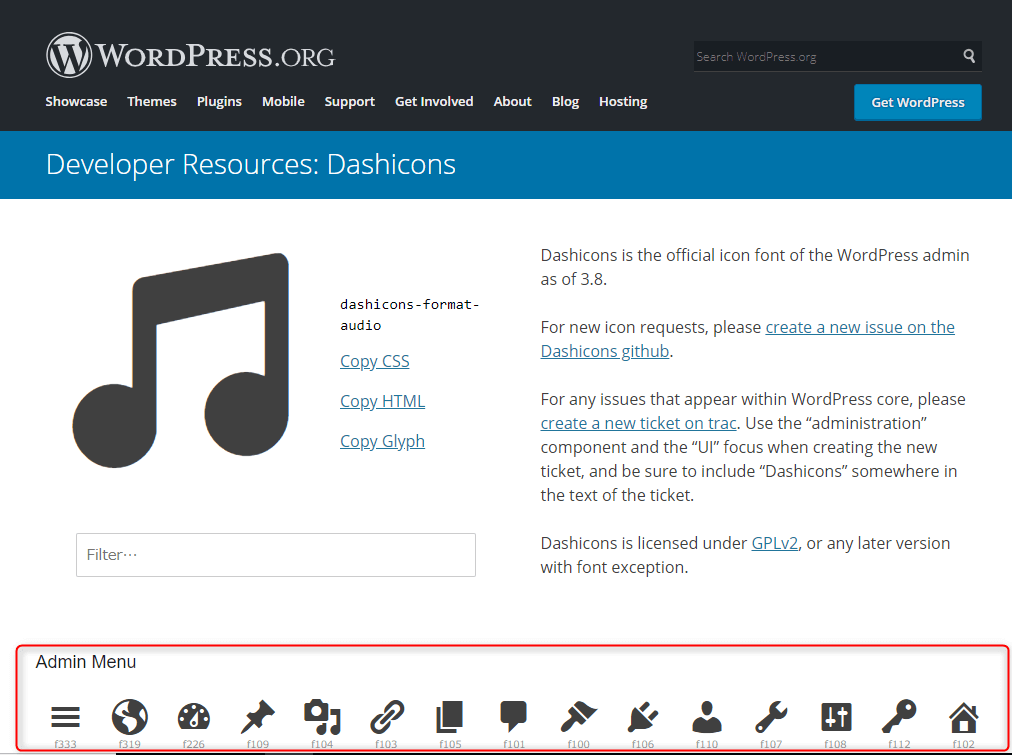Click the camera and music media dashicon

pos(322,717)
